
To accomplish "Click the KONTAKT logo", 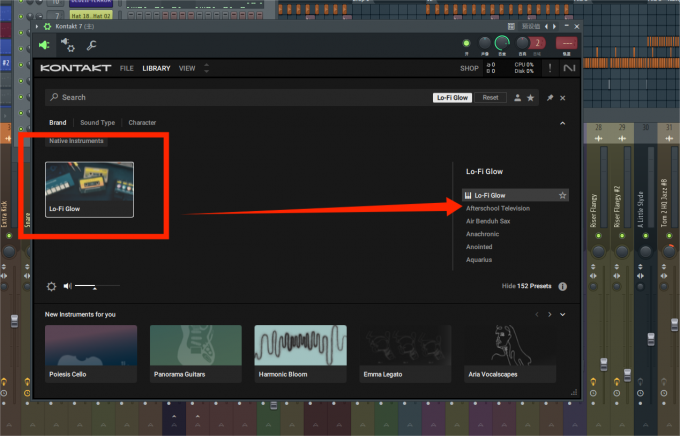I will 76,68.
